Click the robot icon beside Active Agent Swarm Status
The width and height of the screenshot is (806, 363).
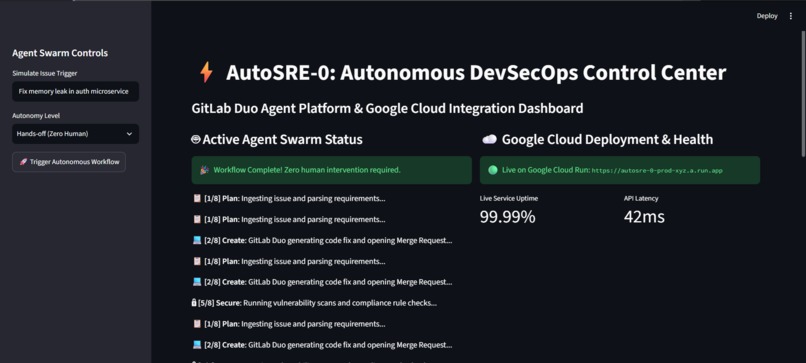tap(195, 139)
